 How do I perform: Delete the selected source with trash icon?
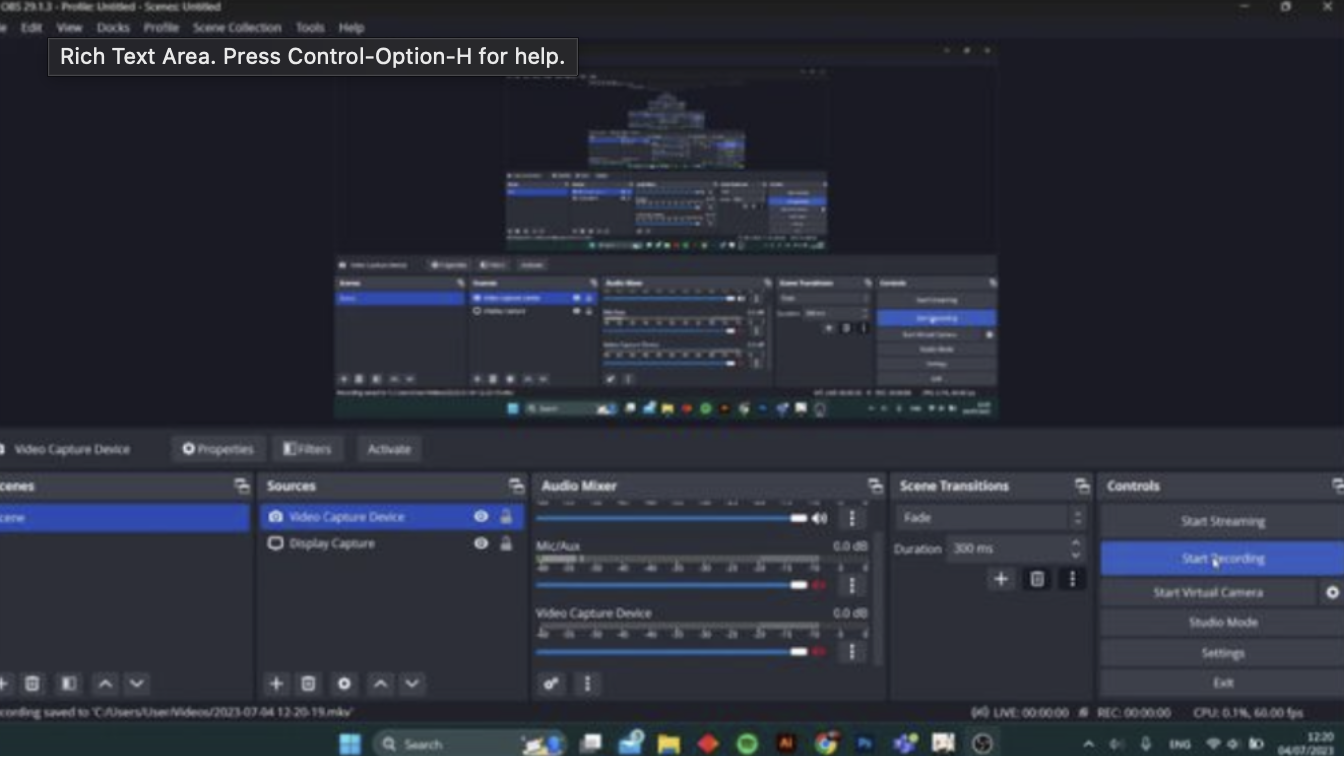coord(309,684)
